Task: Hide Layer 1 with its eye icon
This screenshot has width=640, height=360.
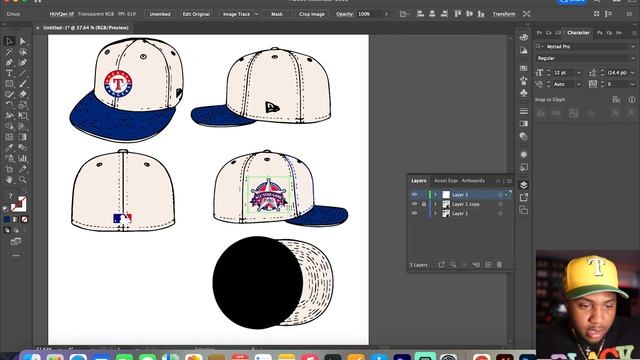Action: point(415,213)
